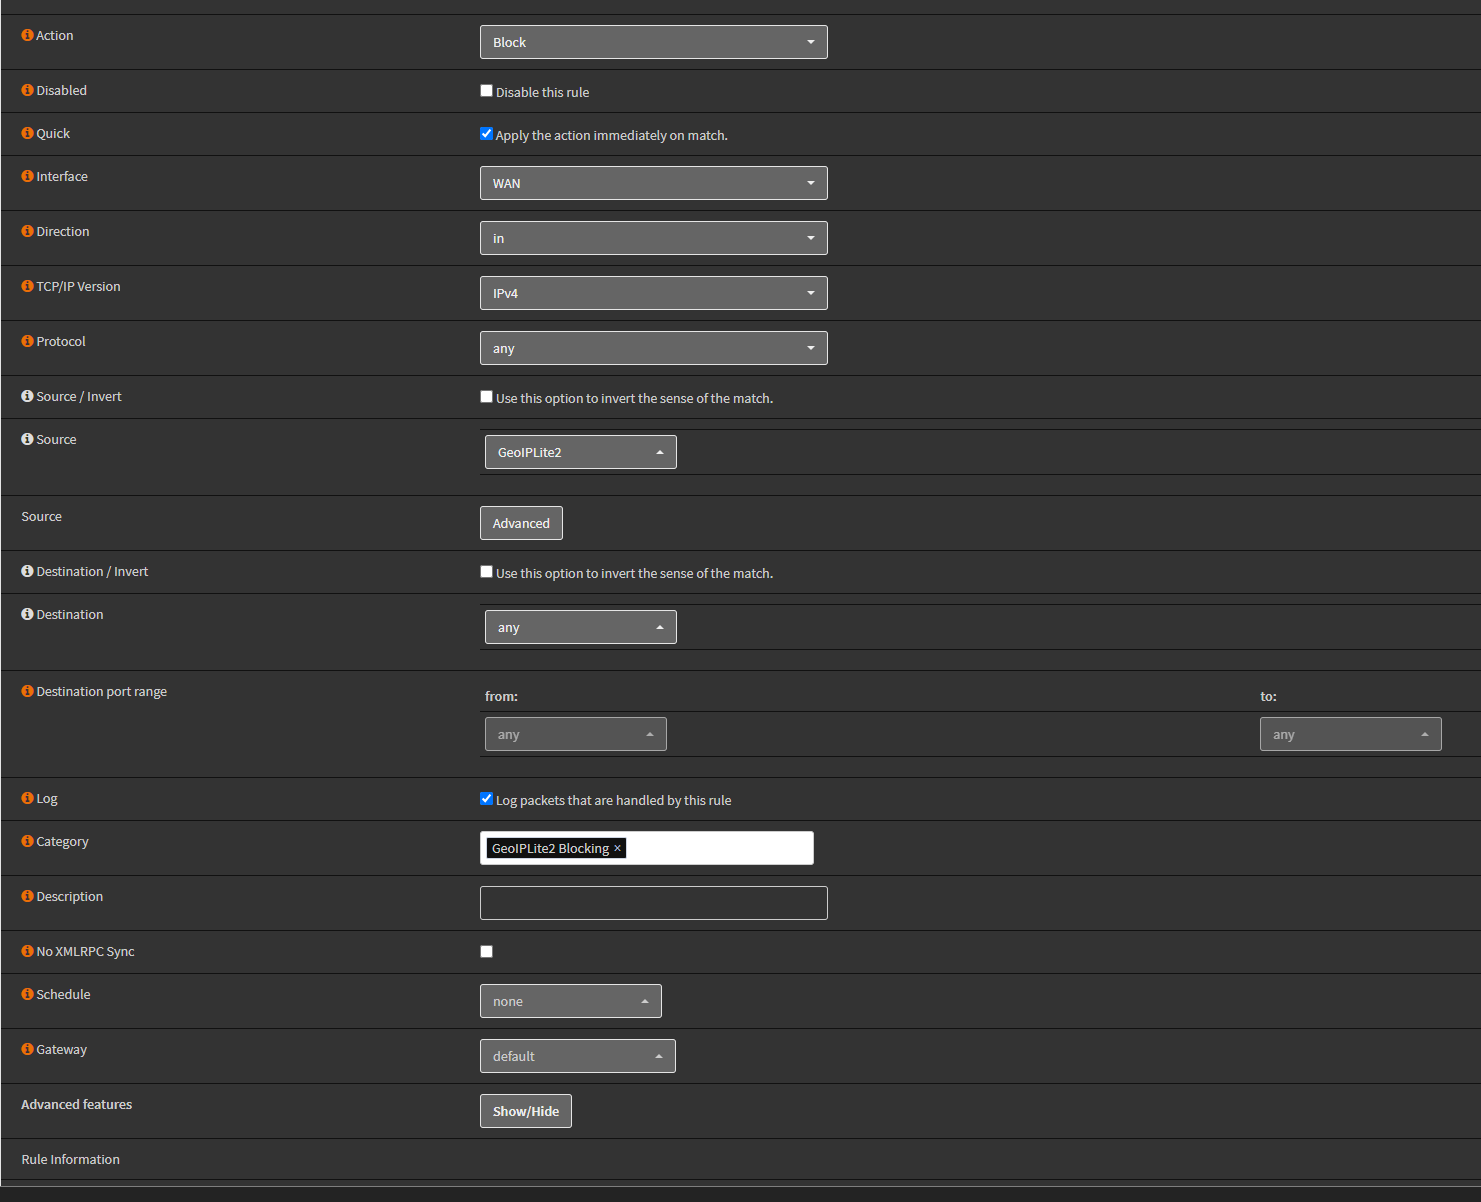
Task: Open the Schedule dropdown set to none
Action: 570,1001
